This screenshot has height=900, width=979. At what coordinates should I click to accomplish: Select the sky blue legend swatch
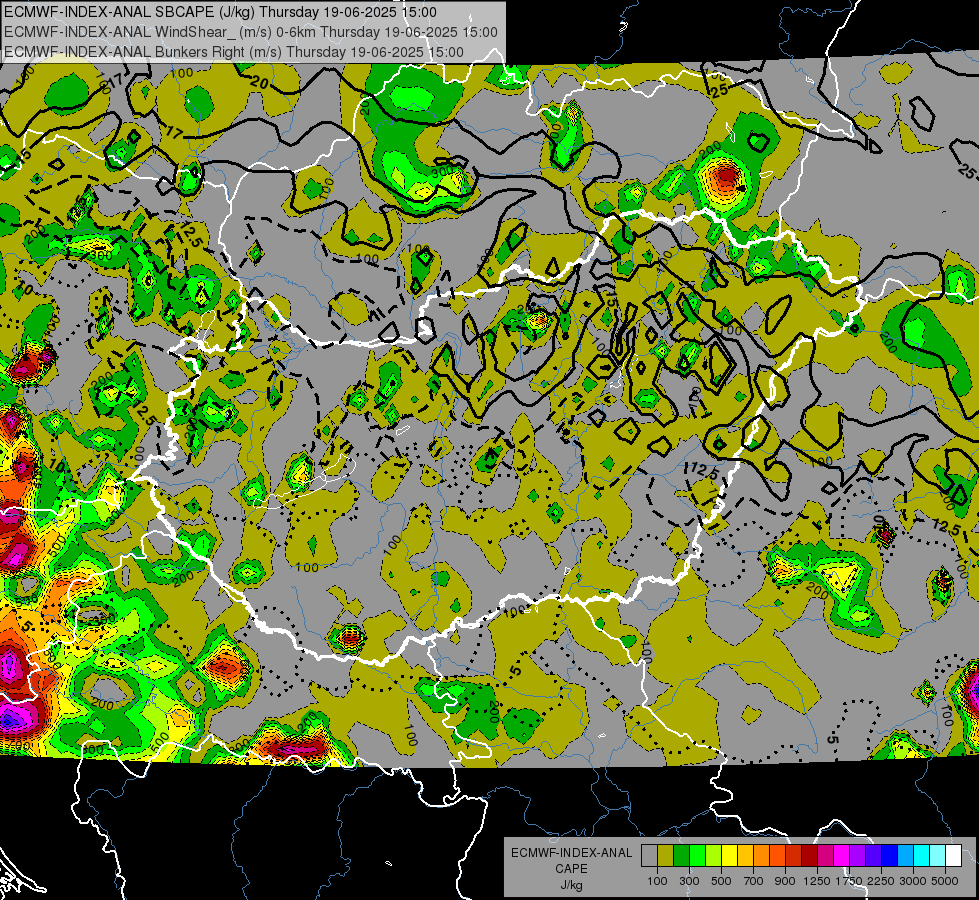point(905,856)
